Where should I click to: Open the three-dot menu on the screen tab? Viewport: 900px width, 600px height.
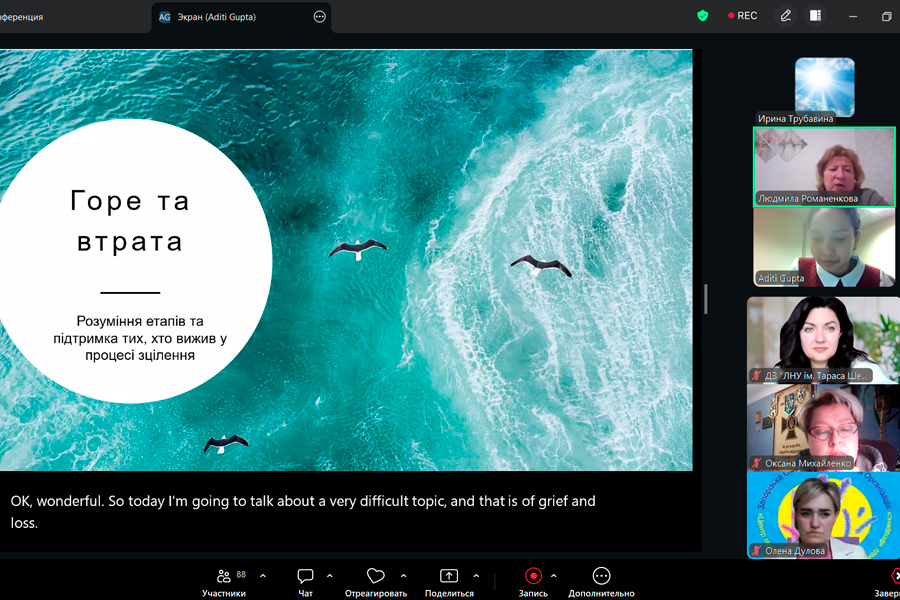[320, 17]
